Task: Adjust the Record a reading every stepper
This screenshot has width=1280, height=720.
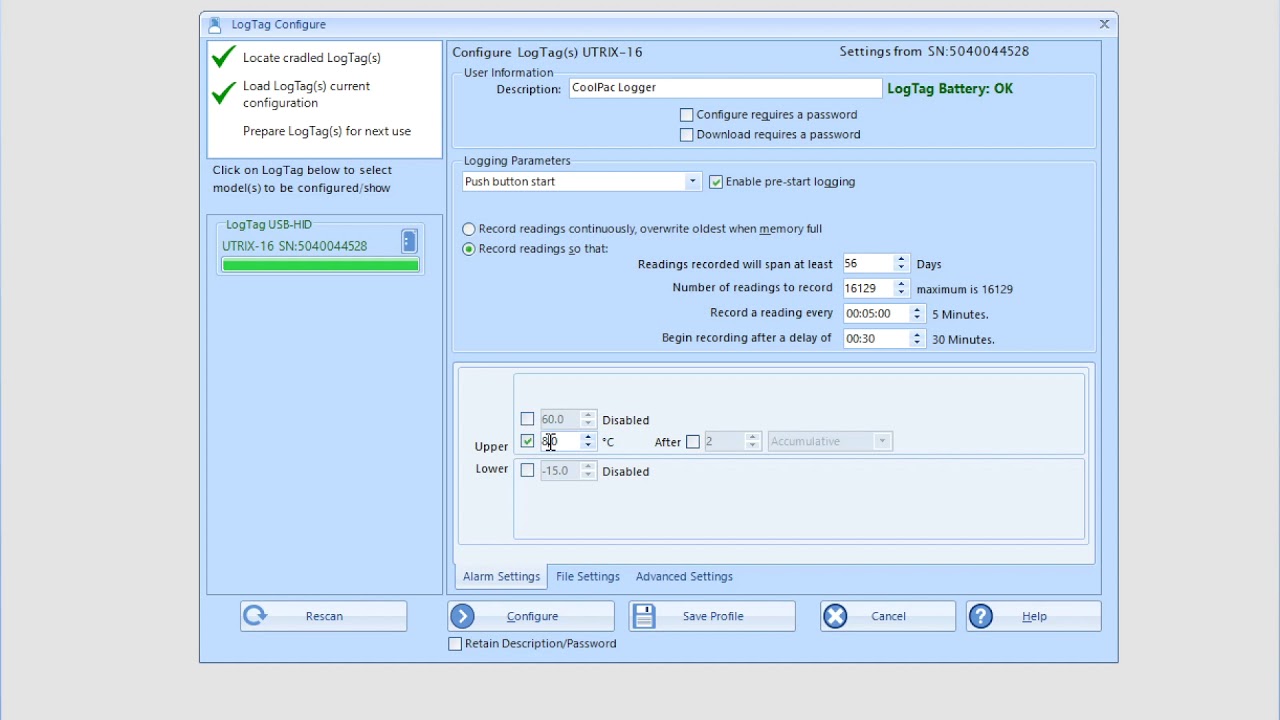Action: click(x=916, y=313)
